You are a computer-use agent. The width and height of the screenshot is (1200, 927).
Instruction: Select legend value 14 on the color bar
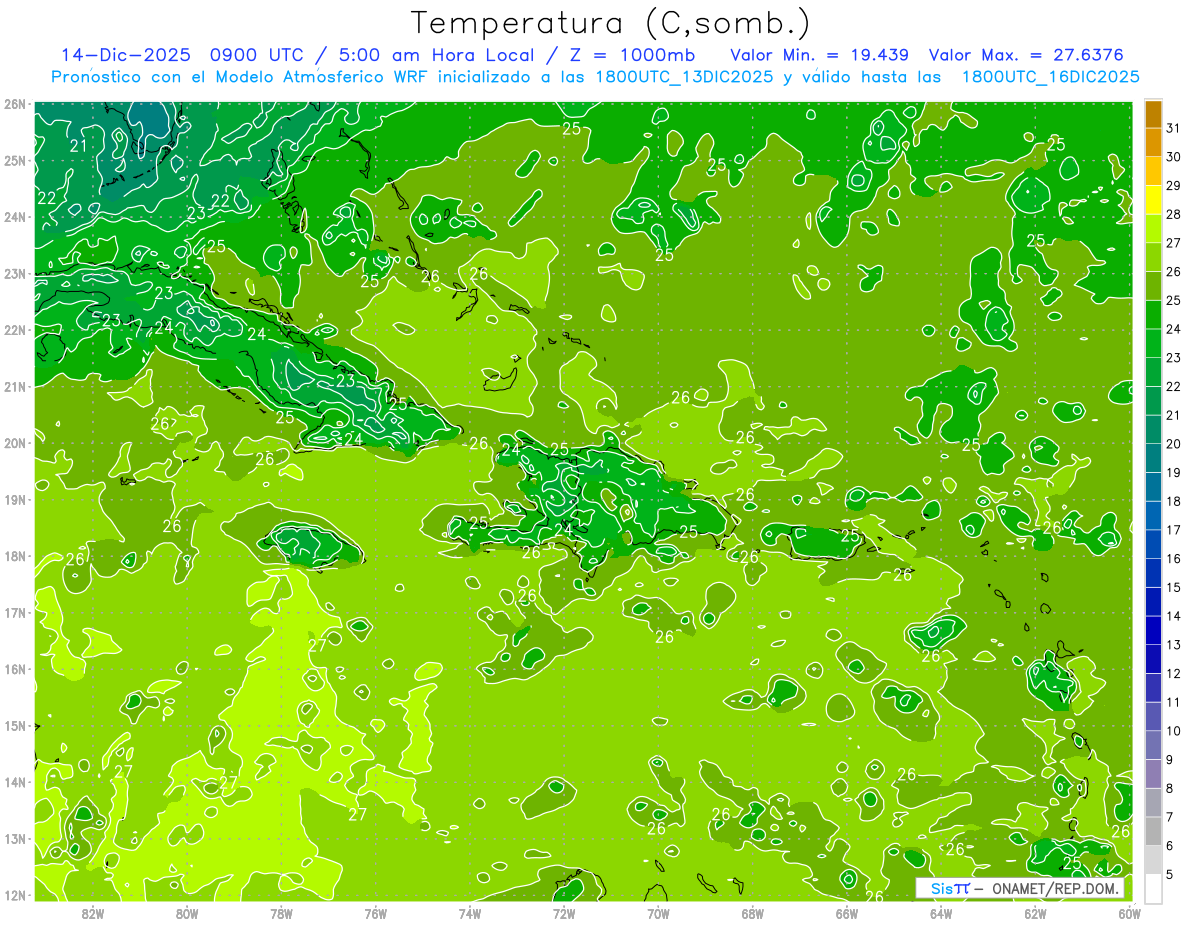coord(1173,616)
